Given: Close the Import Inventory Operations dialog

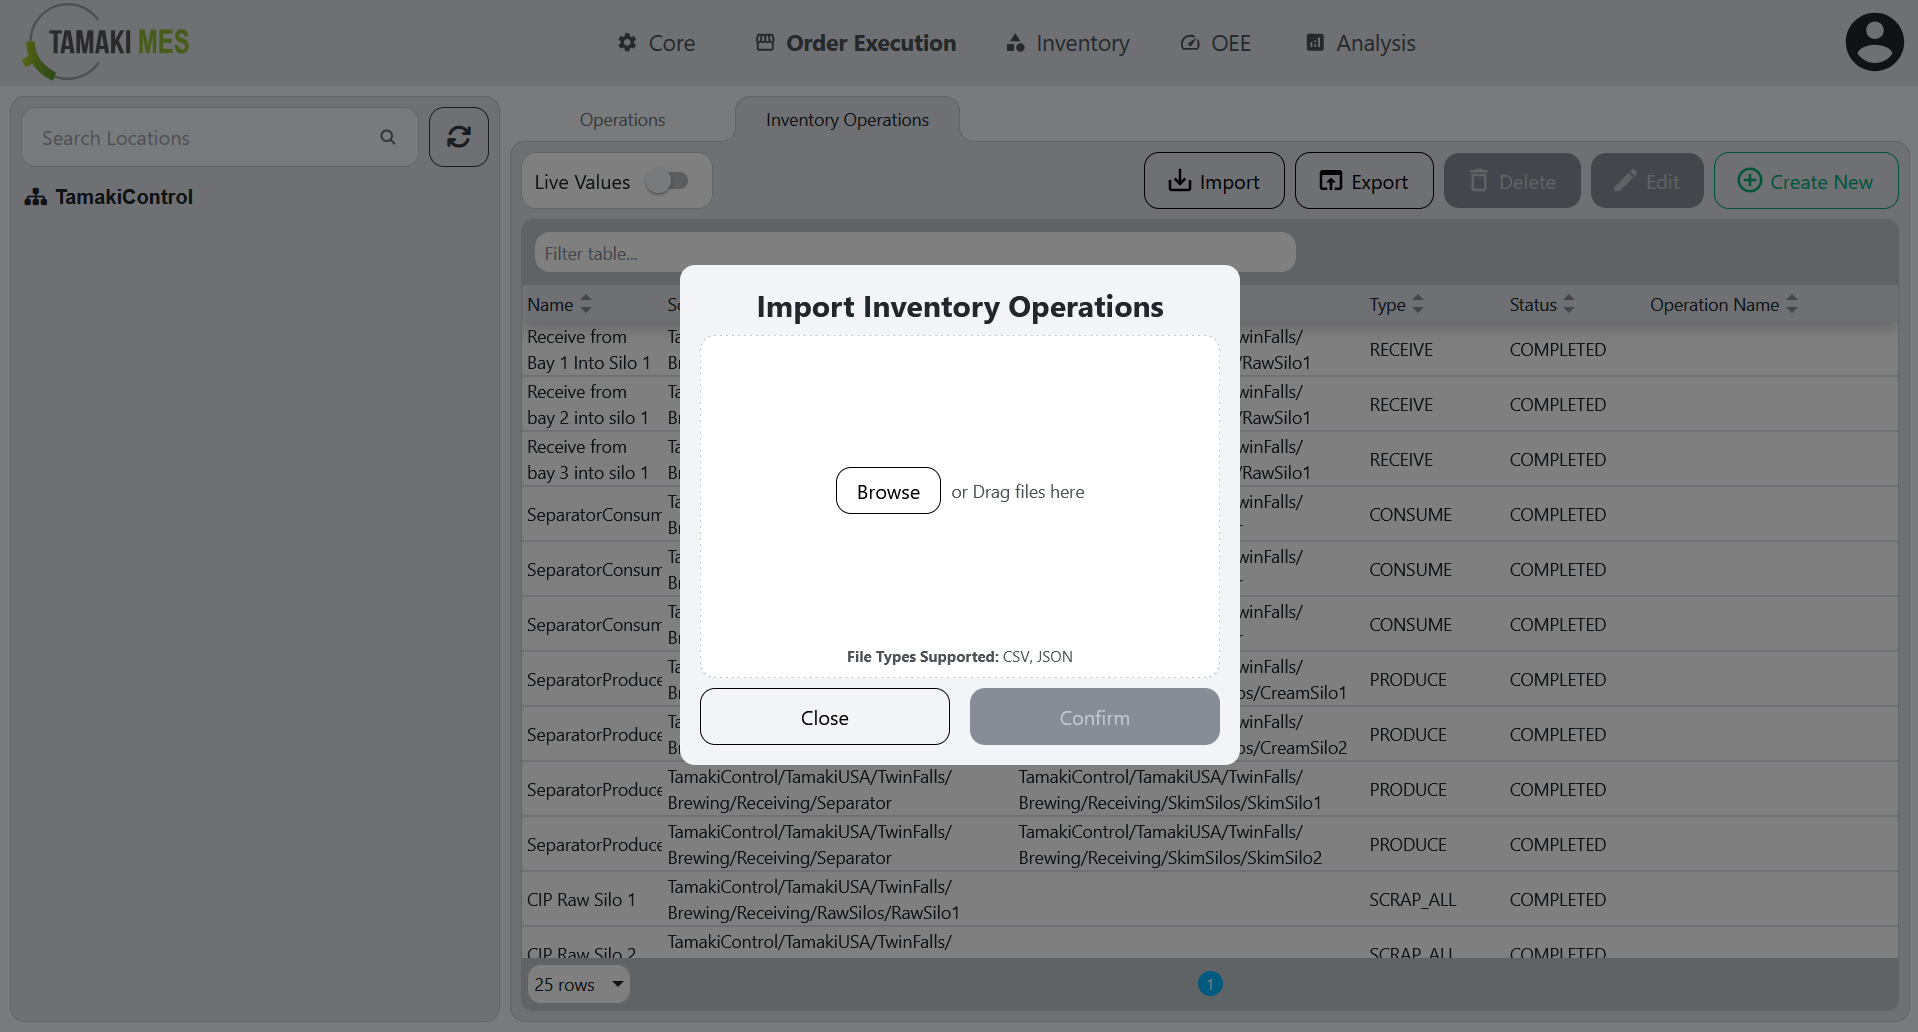Looking at the screenshot, I should click(x=824, y=717).
